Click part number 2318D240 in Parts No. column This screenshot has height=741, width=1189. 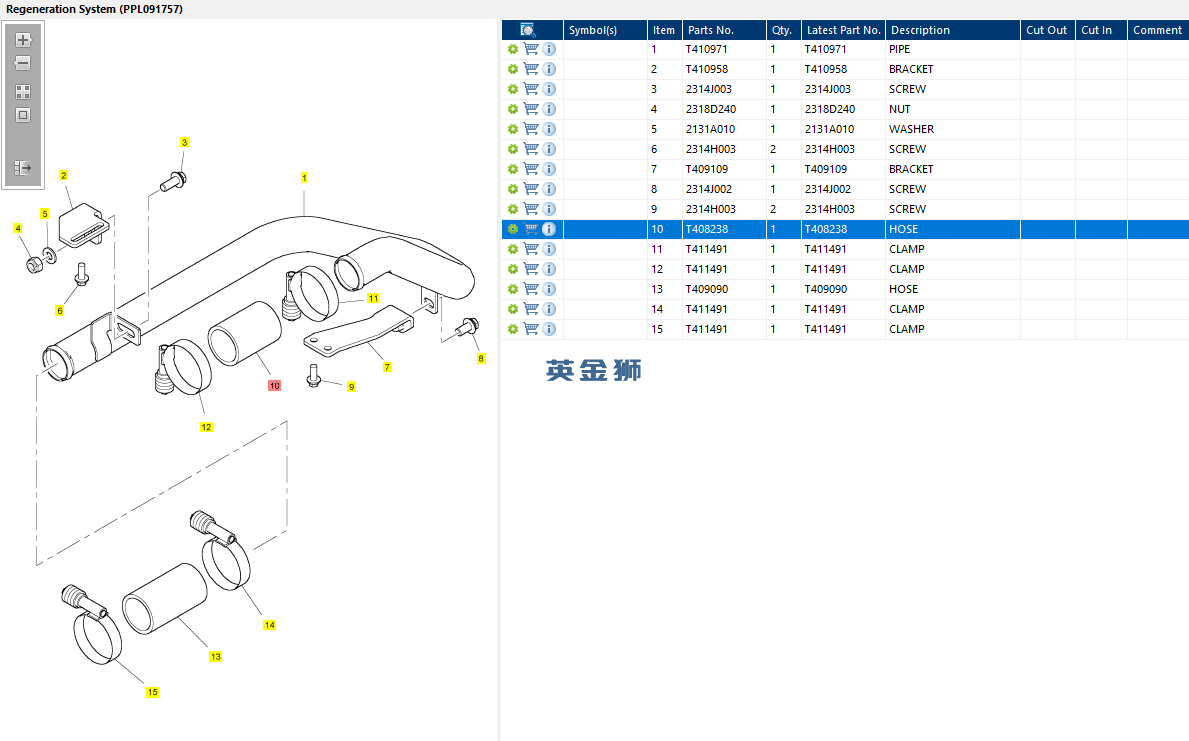(711, 109)
